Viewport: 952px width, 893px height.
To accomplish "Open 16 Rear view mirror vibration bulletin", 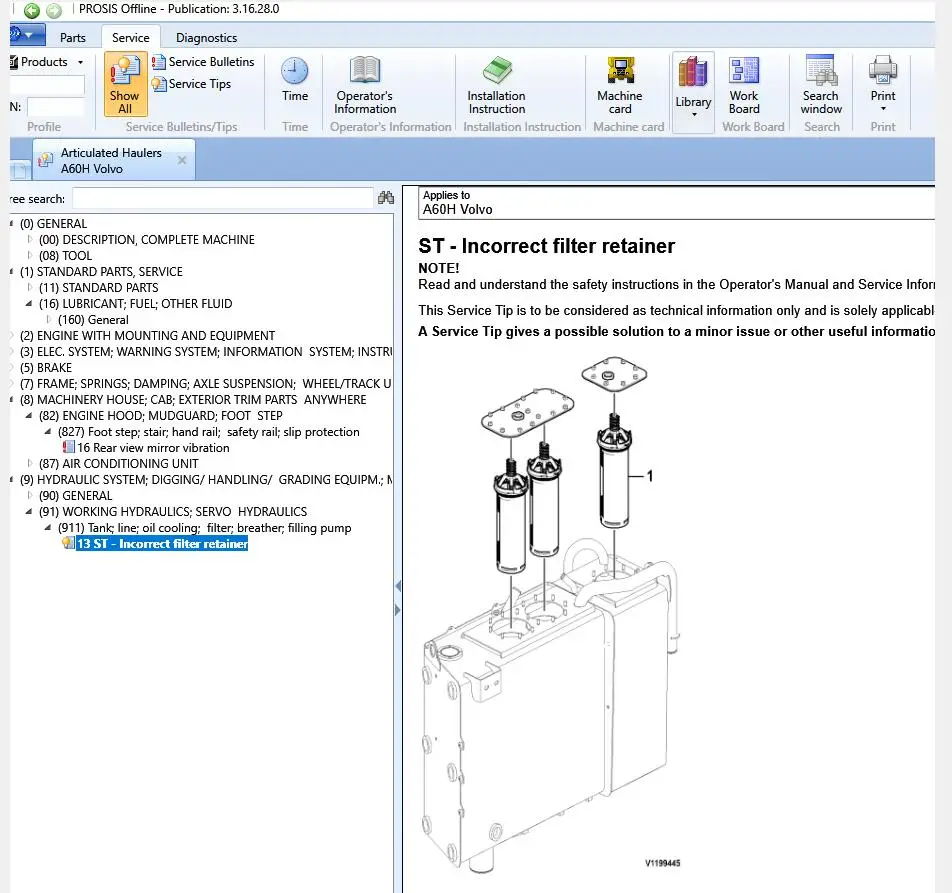I will [x=154, y=447].
